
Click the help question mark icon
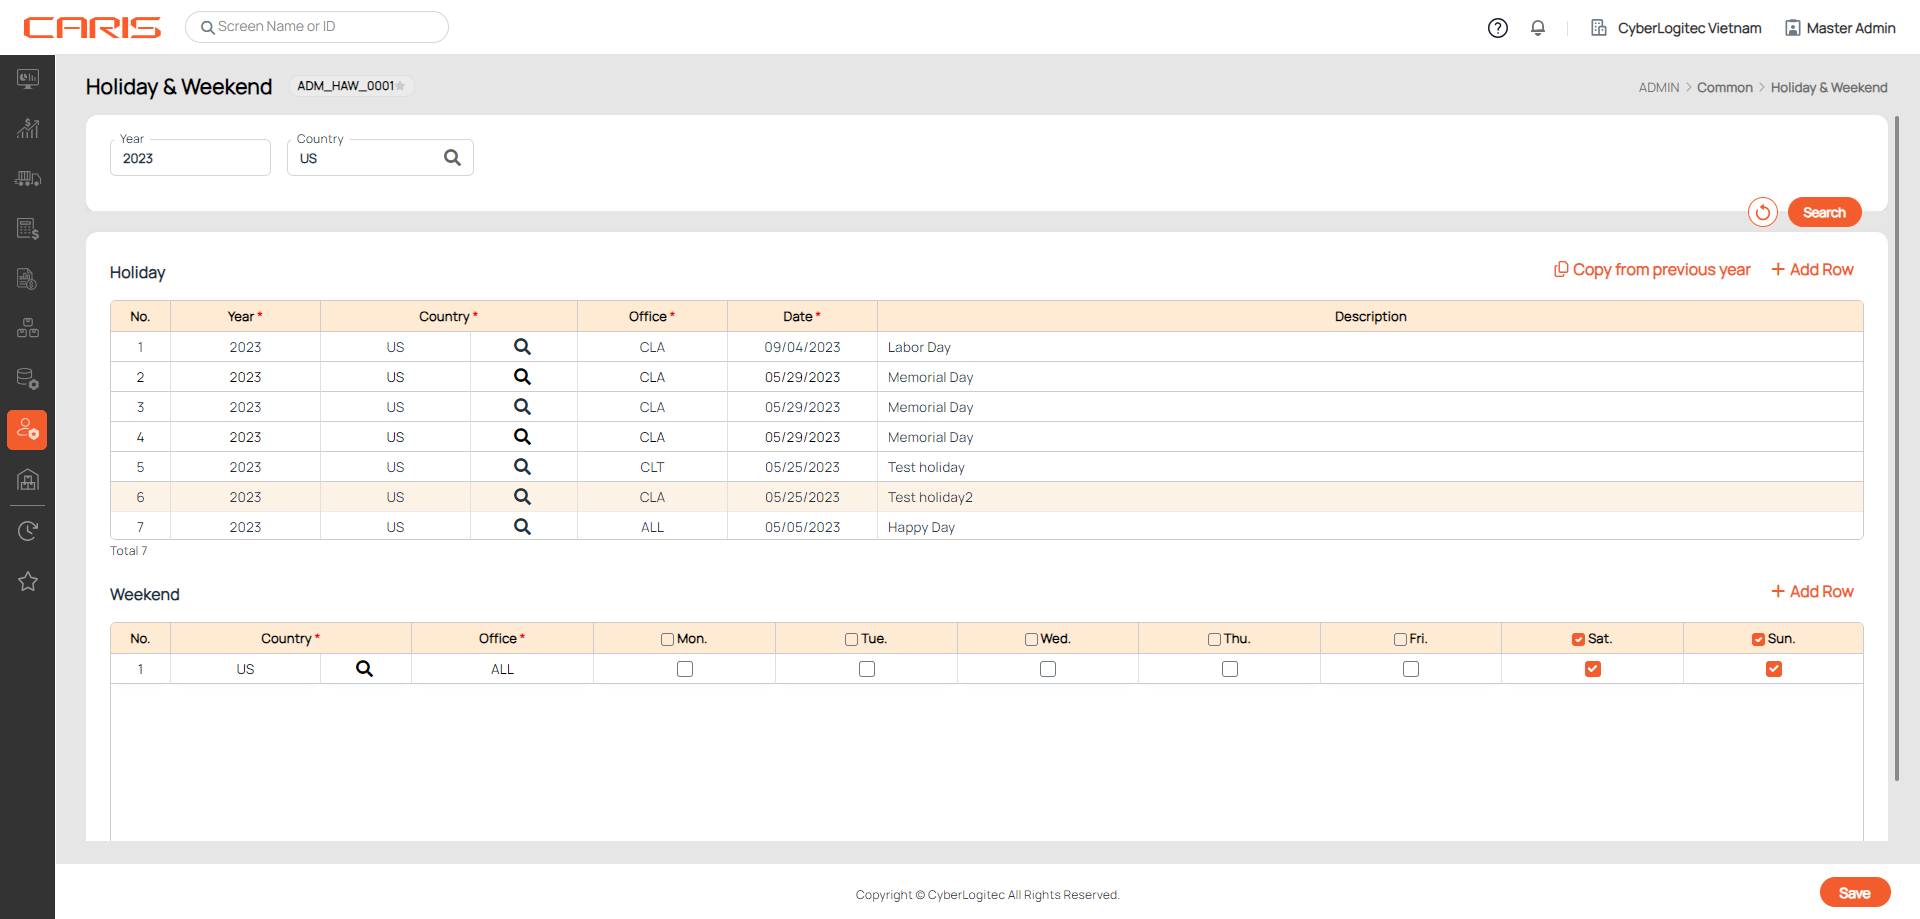click(1497, 28)
